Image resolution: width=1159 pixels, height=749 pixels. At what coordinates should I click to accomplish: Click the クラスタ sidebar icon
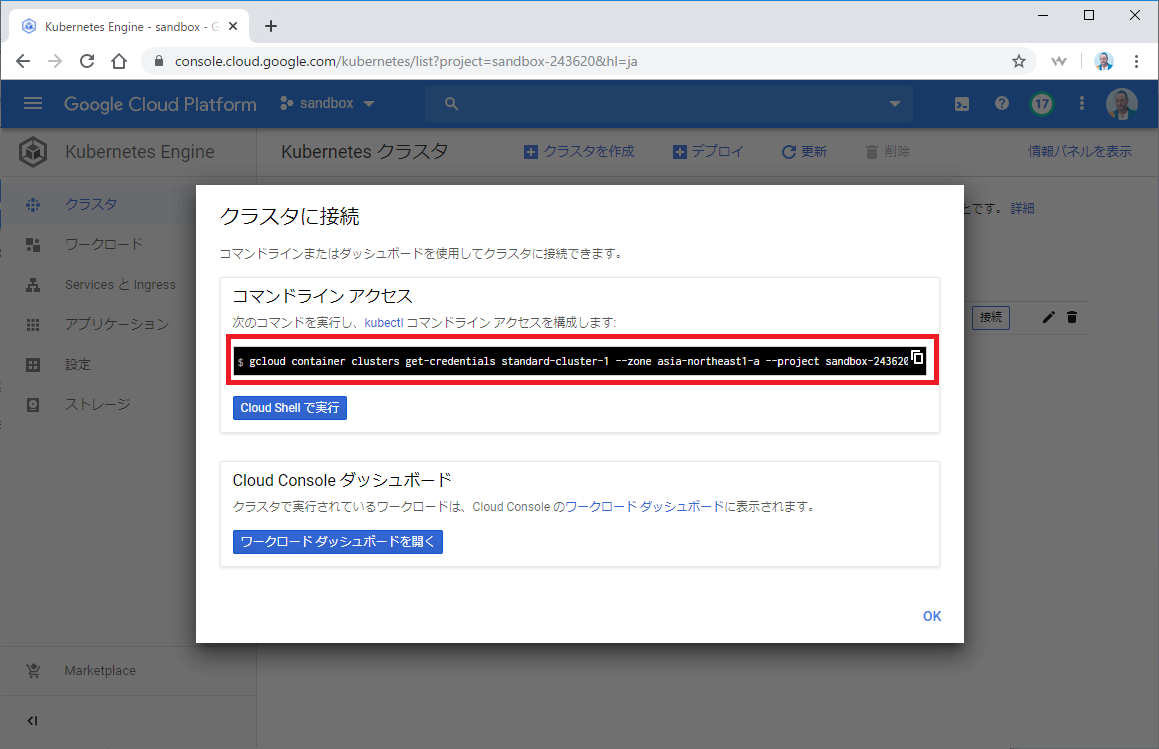(x=33, y=205)
